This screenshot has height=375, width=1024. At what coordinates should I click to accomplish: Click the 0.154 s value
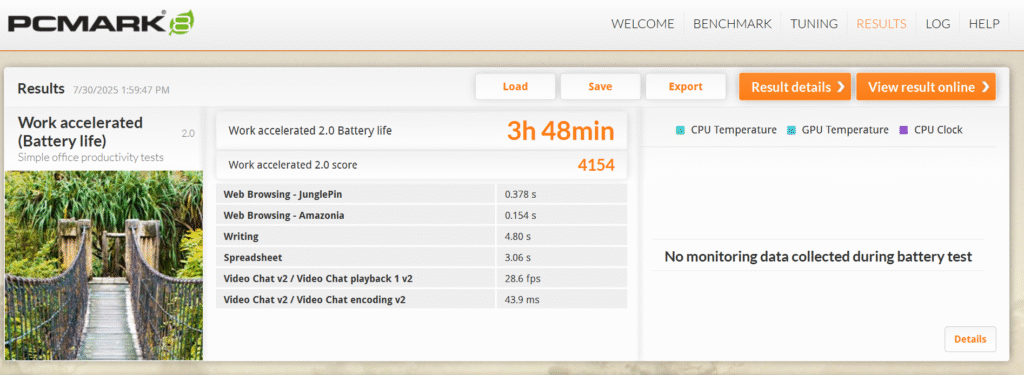click(x=520, y=215)
